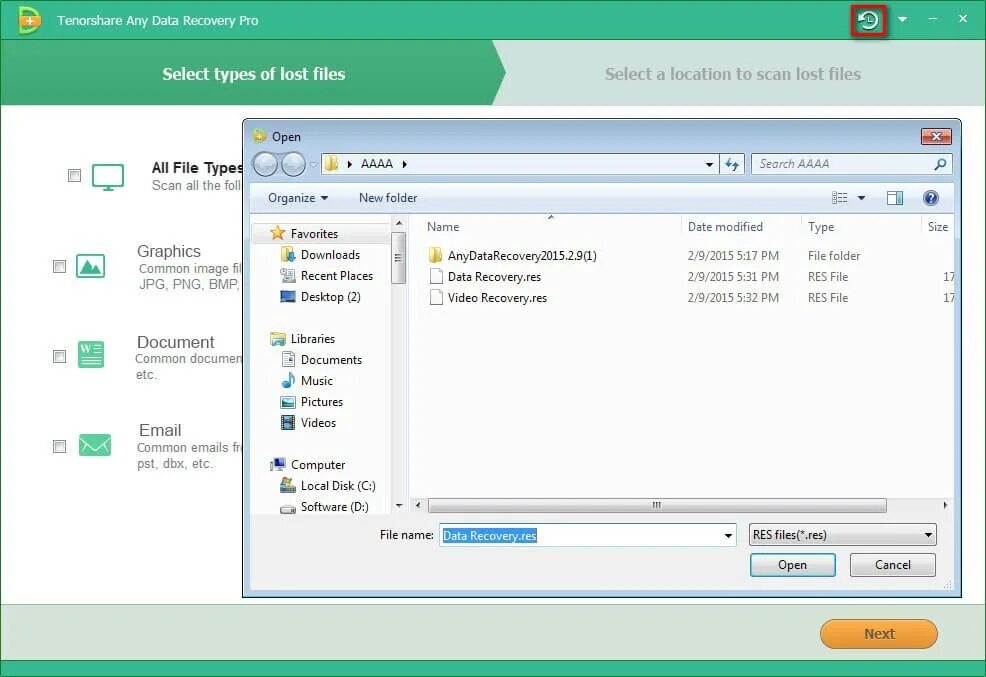The height and width of the screenshot is (677, 986).
Task: Expand the File name dropdown arrow
Action: coord(728,536)
